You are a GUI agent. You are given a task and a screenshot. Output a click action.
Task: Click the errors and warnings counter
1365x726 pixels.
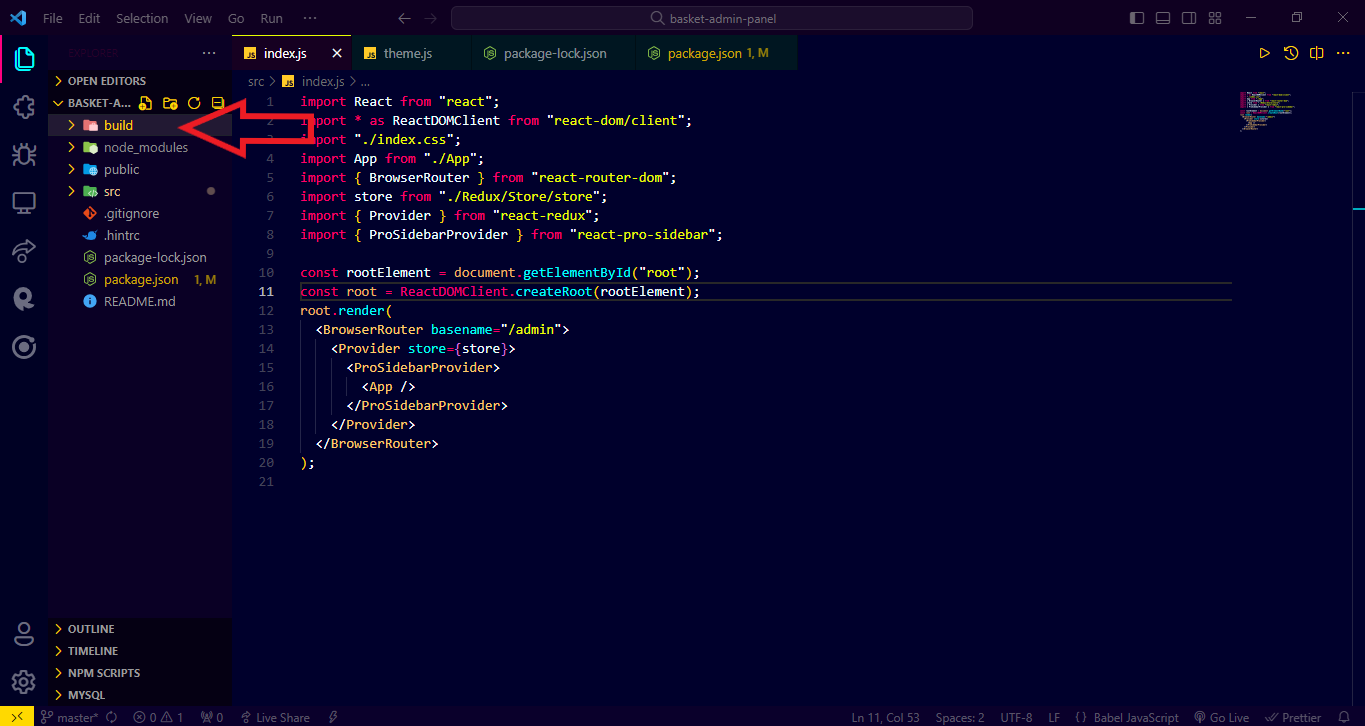(x=158, y=717)
